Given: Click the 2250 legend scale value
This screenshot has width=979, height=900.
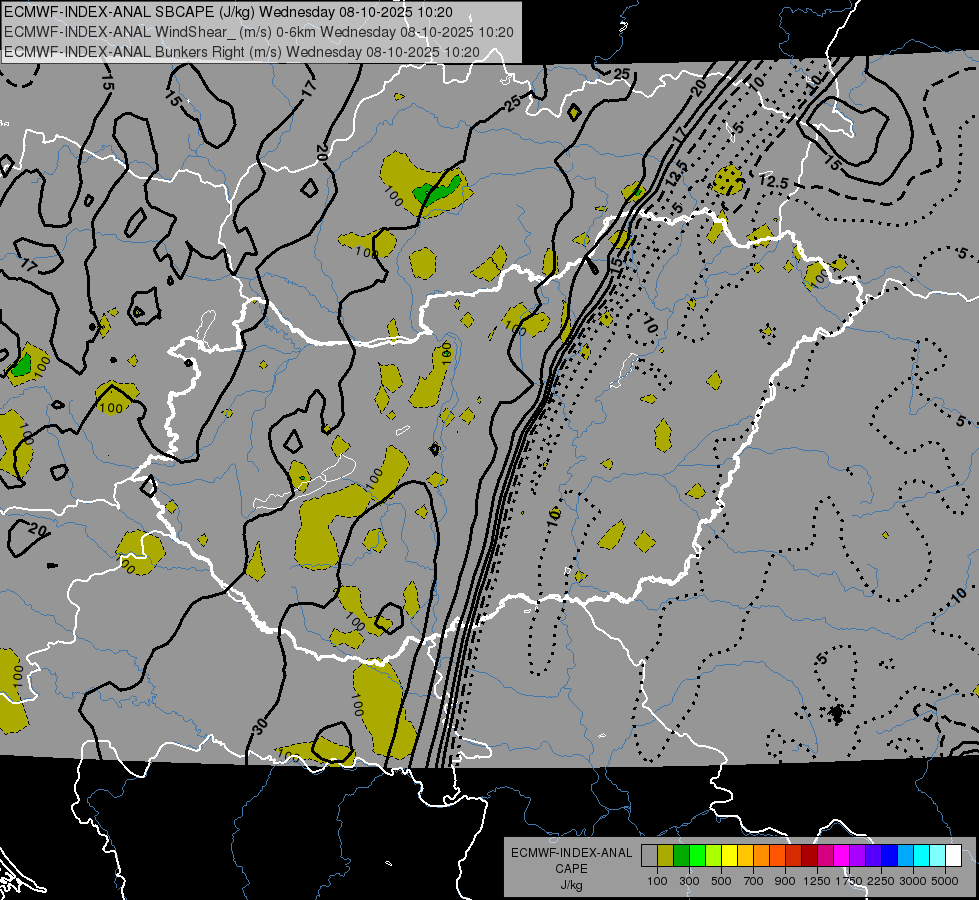Looking at the screenshot, I should coord(880,881).
